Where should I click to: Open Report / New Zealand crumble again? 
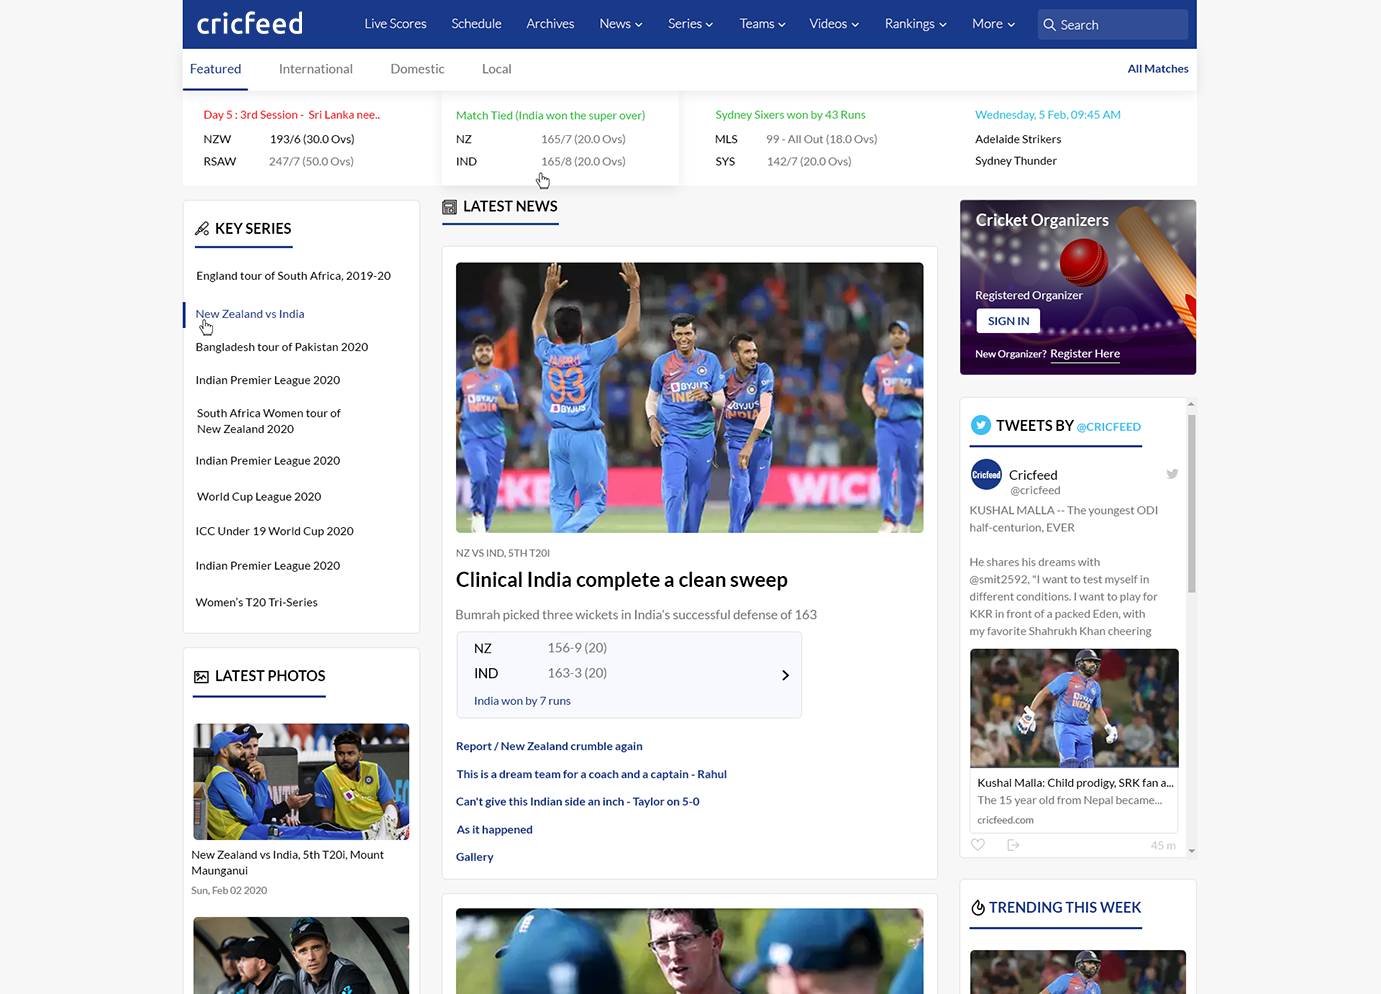click(549, 747)
